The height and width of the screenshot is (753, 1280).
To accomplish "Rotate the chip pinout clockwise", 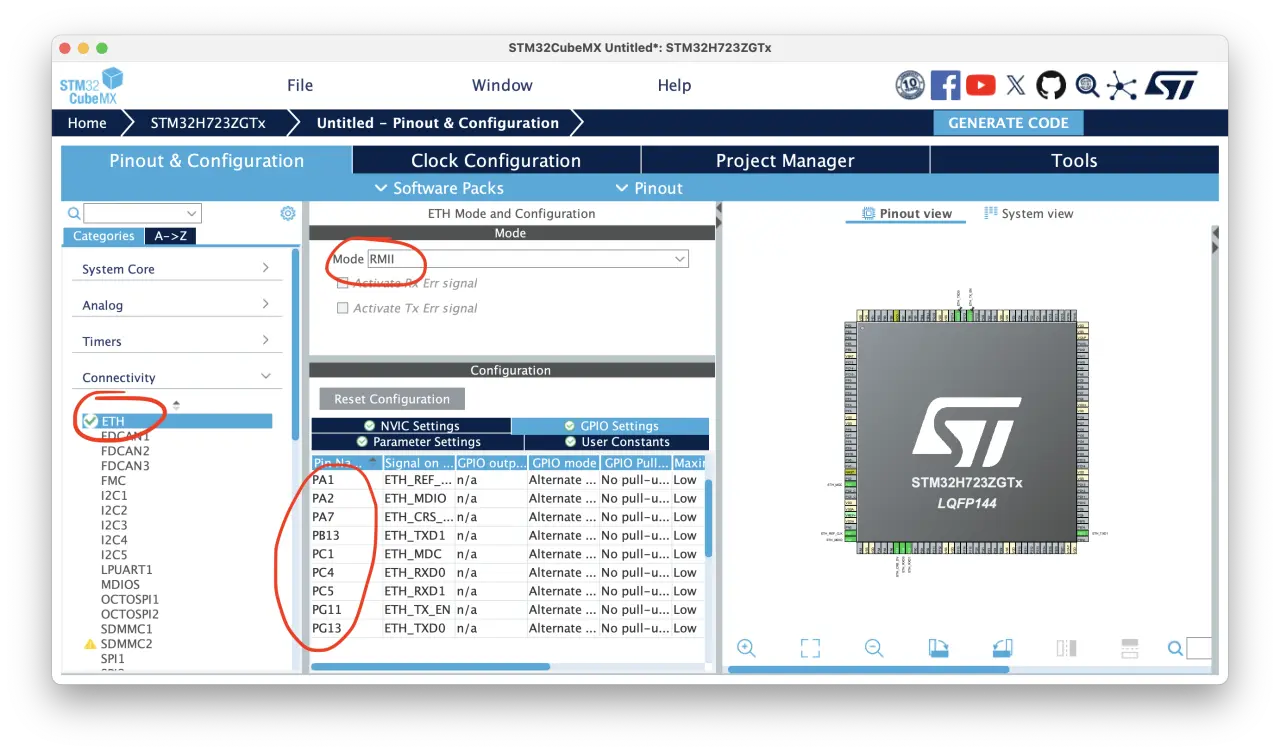I will (938, 648).
